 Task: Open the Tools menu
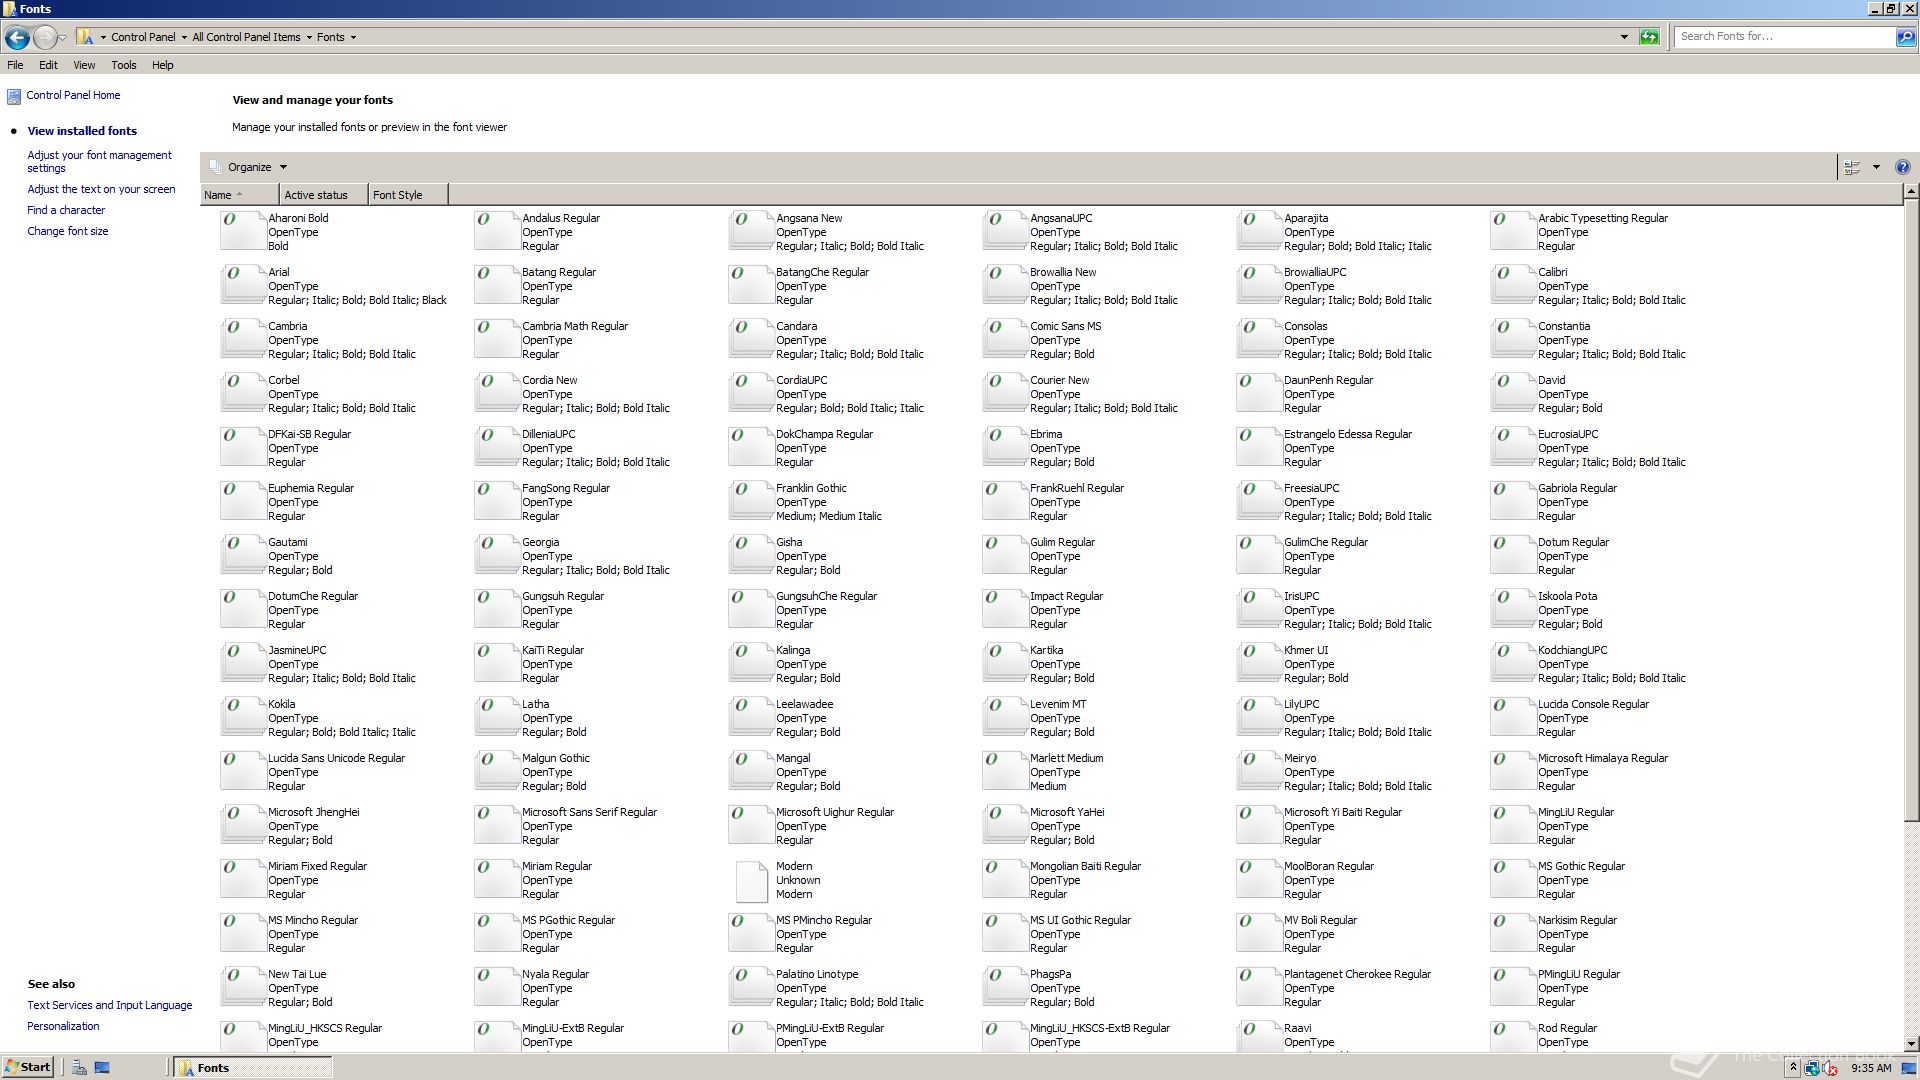pyautogui.click(x=124, y=65)
